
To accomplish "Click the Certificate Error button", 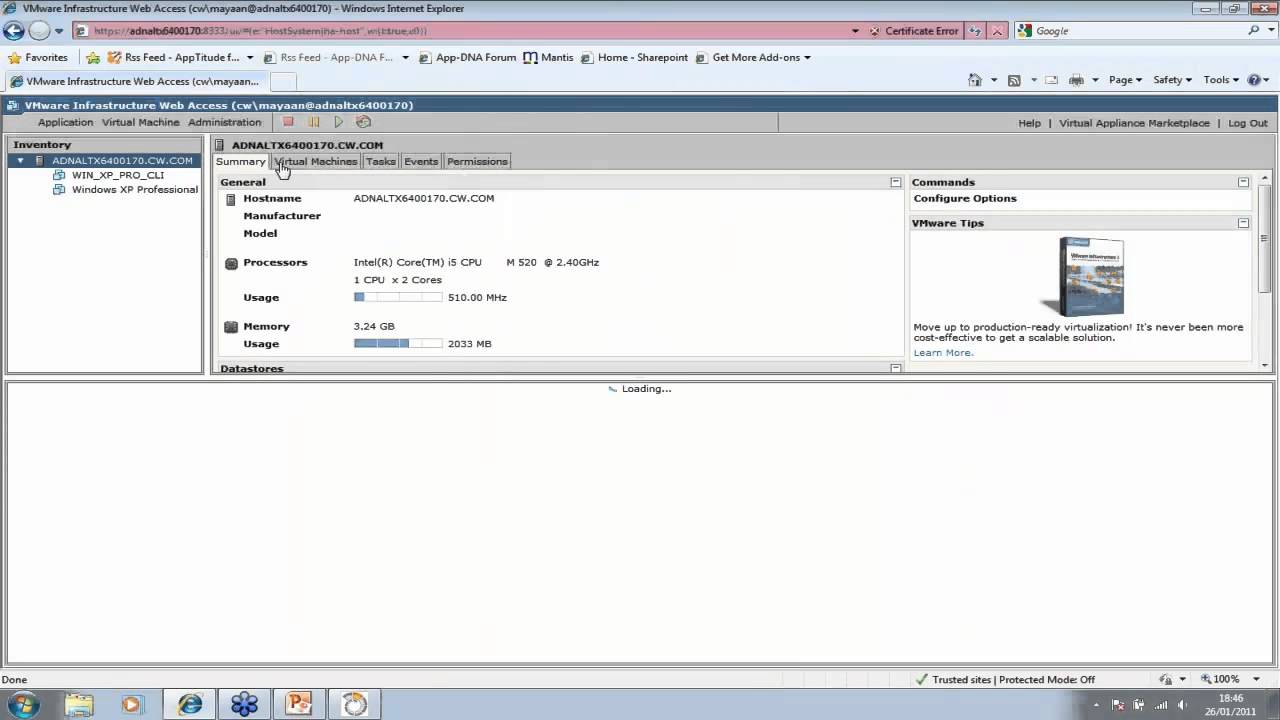I will point(913,31).
